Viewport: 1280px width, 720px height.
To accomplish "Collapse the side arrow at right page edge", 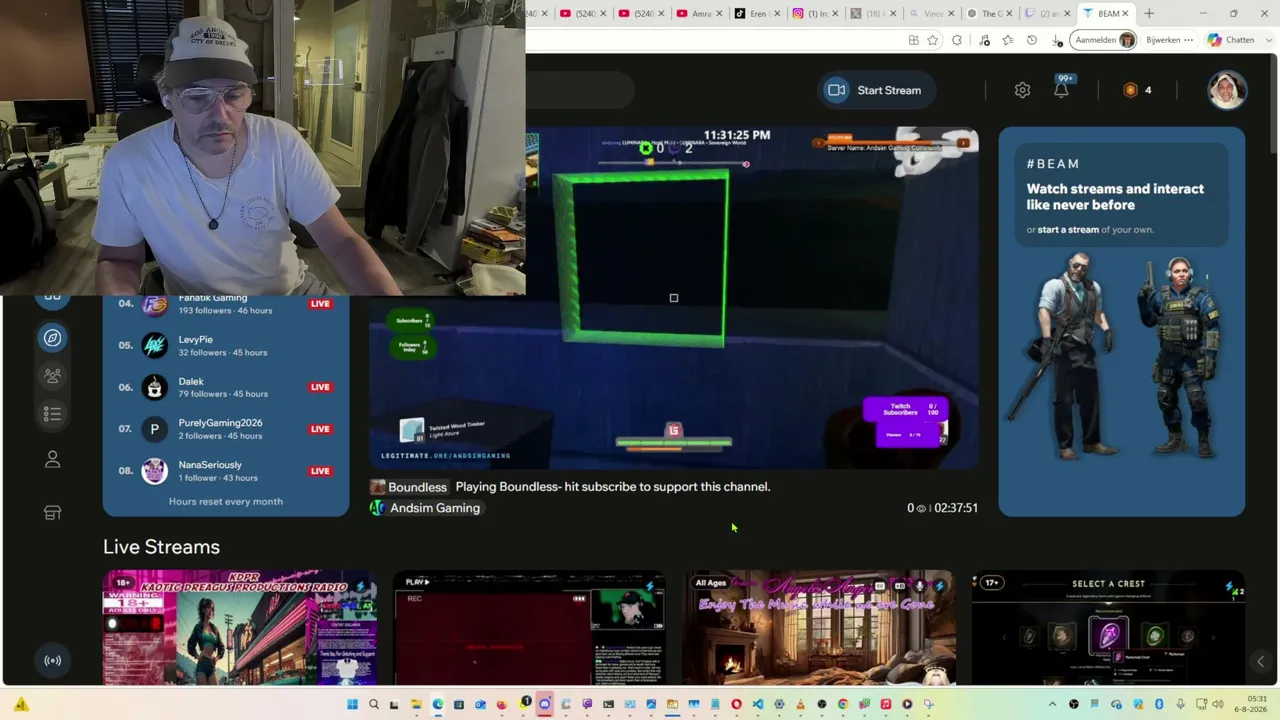I will (x=1260, y=661).
